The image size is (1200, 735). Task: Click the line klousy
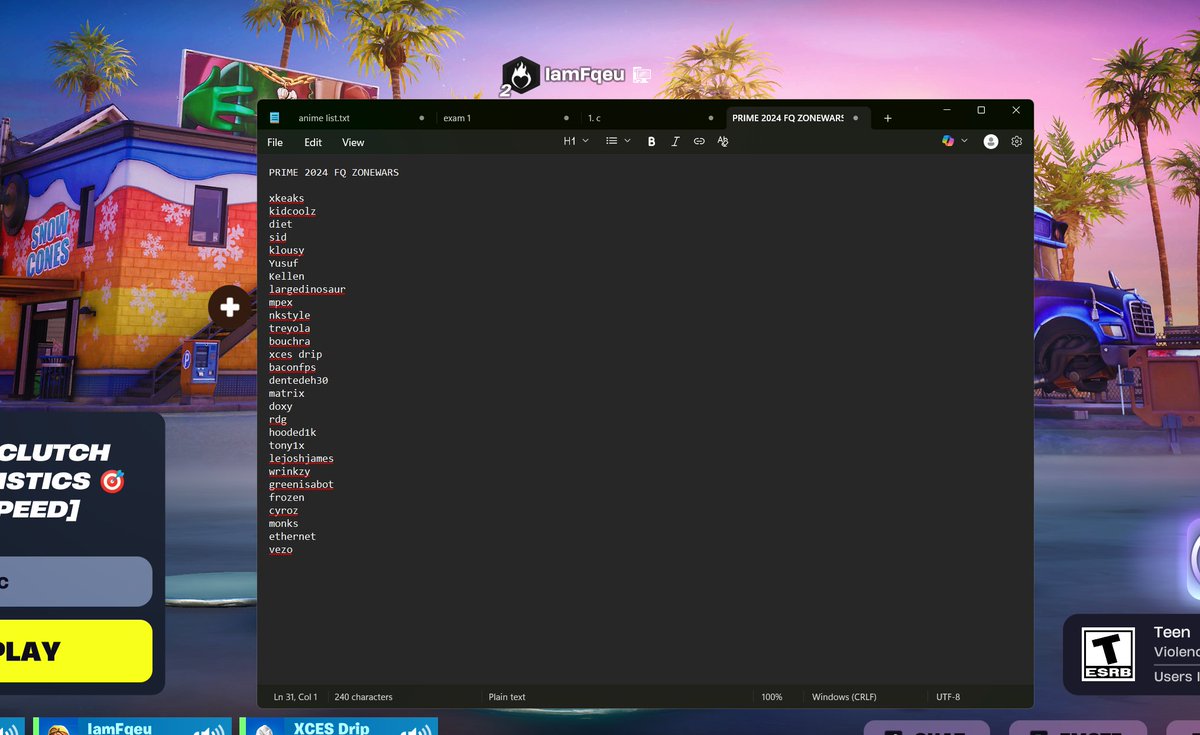pos(286,250)
